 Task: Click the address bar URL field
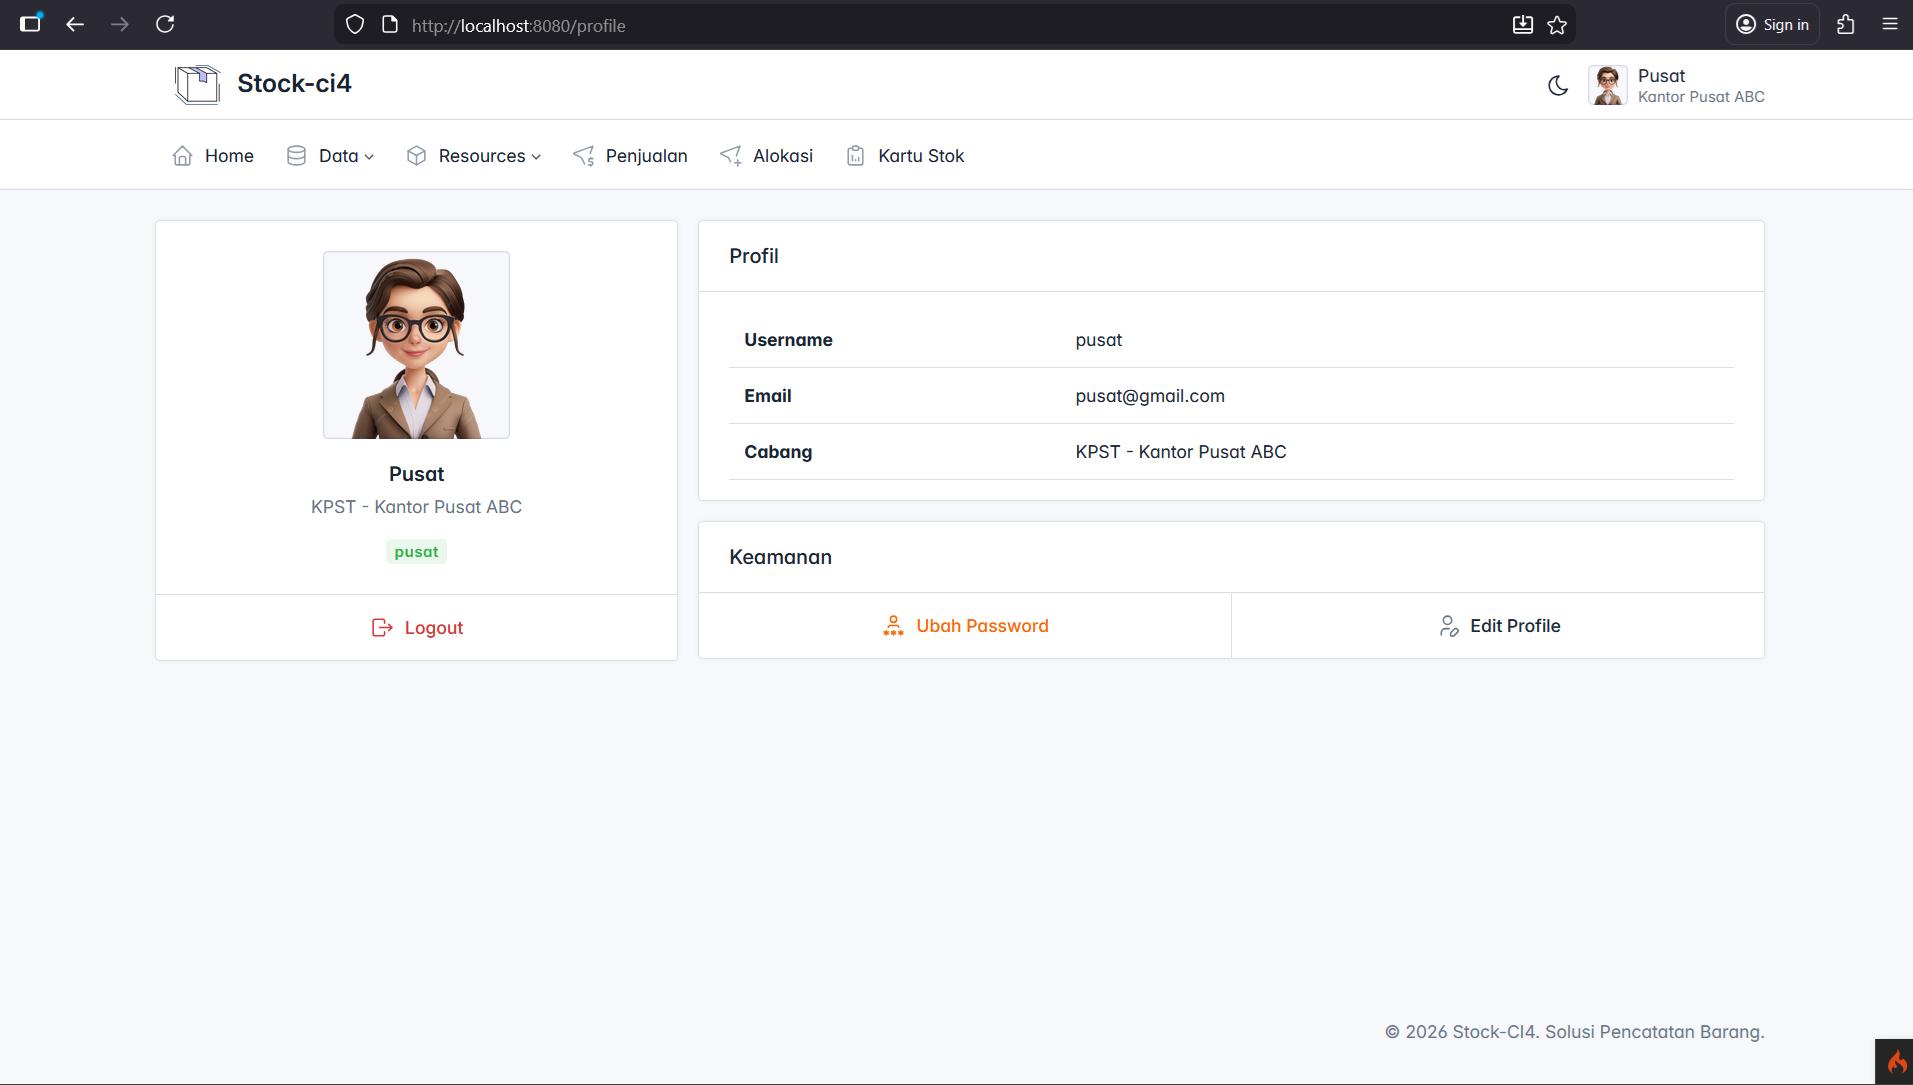coord(955,25)
